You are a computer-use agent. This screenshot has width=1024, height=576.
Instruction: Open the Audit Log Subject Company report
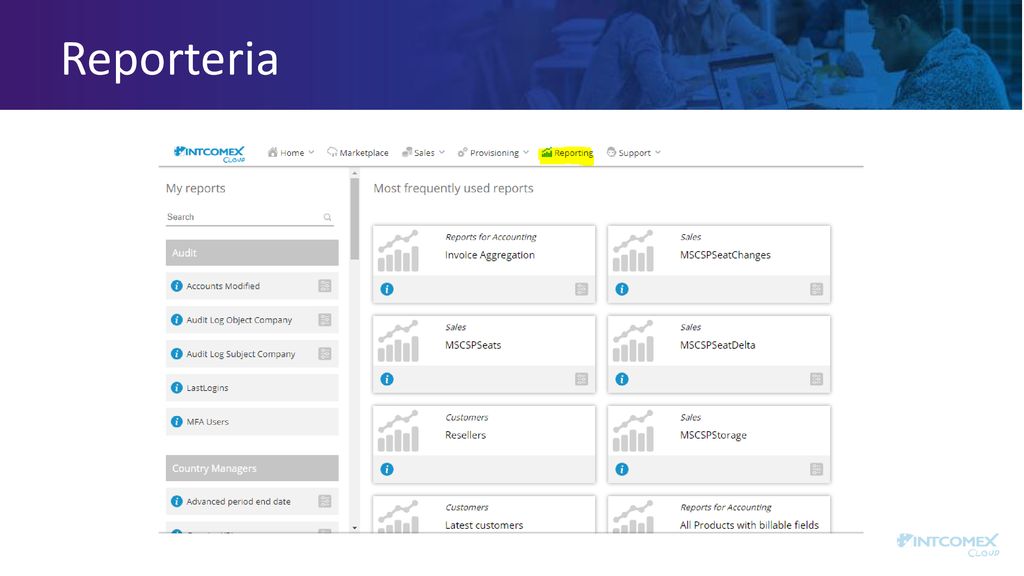tap(240, 354)
